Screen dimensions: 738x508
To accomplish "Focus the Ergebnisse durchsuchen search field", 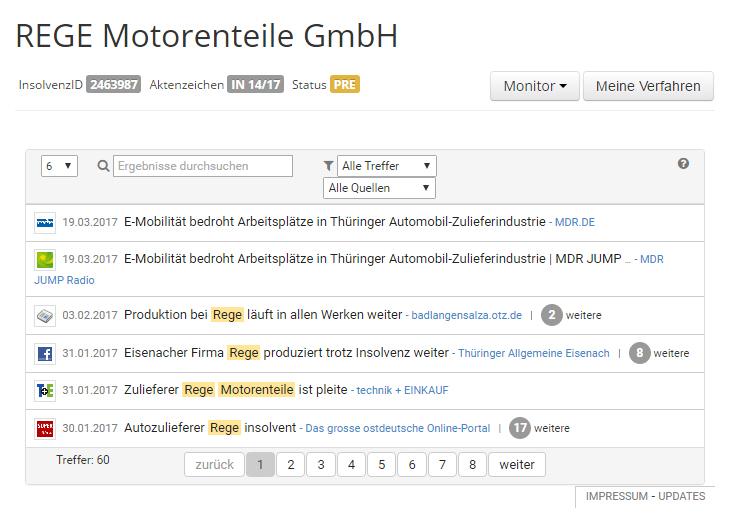I will pyautogui.click(x=203, y=166).
